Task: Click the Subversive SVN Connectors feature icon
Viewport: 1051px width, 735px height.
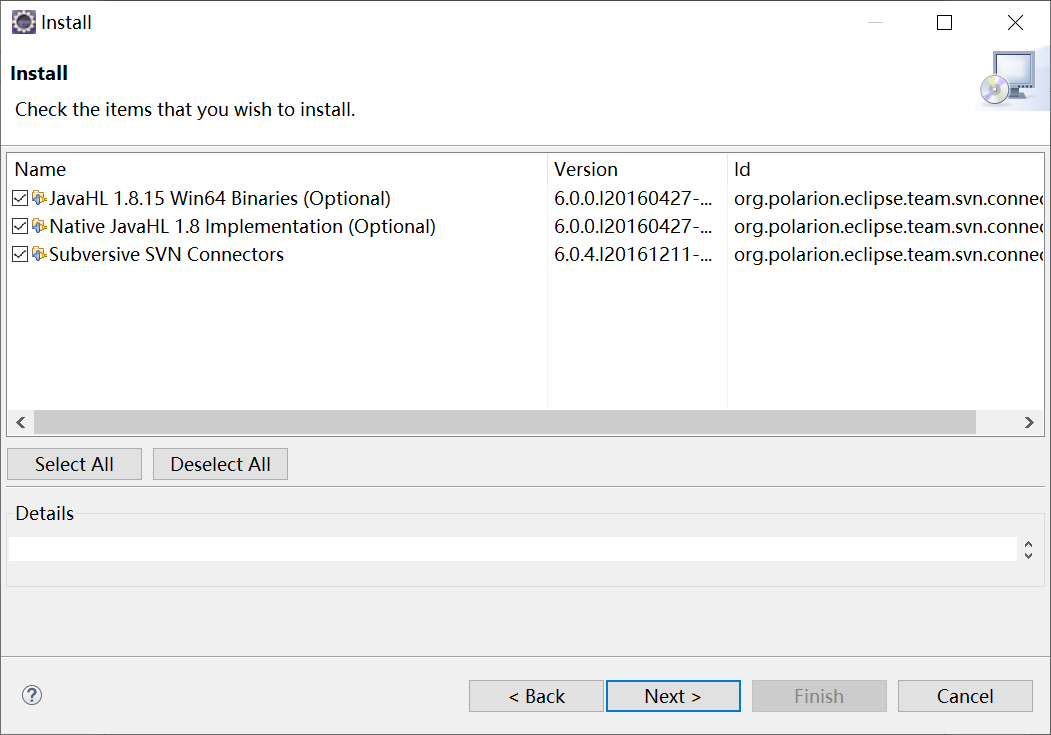Action: click(39, 255)
